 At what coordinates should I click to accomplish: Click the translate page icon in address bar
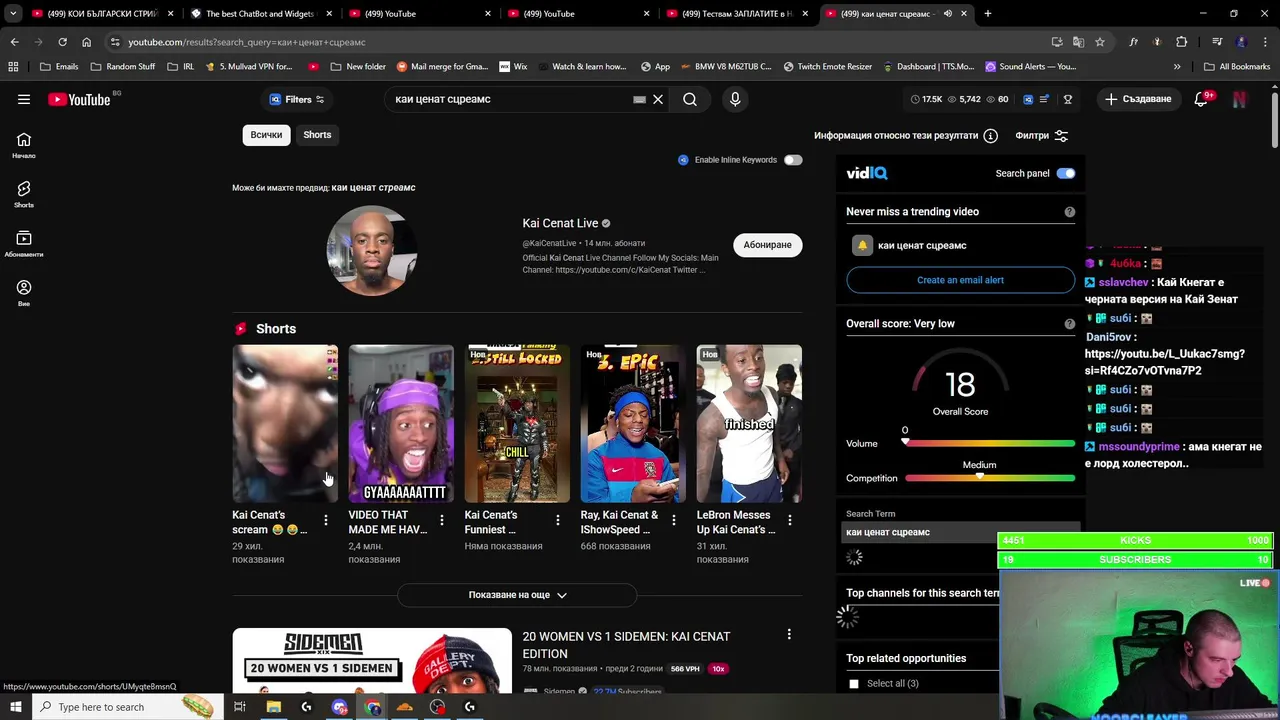coord(1078,42)
